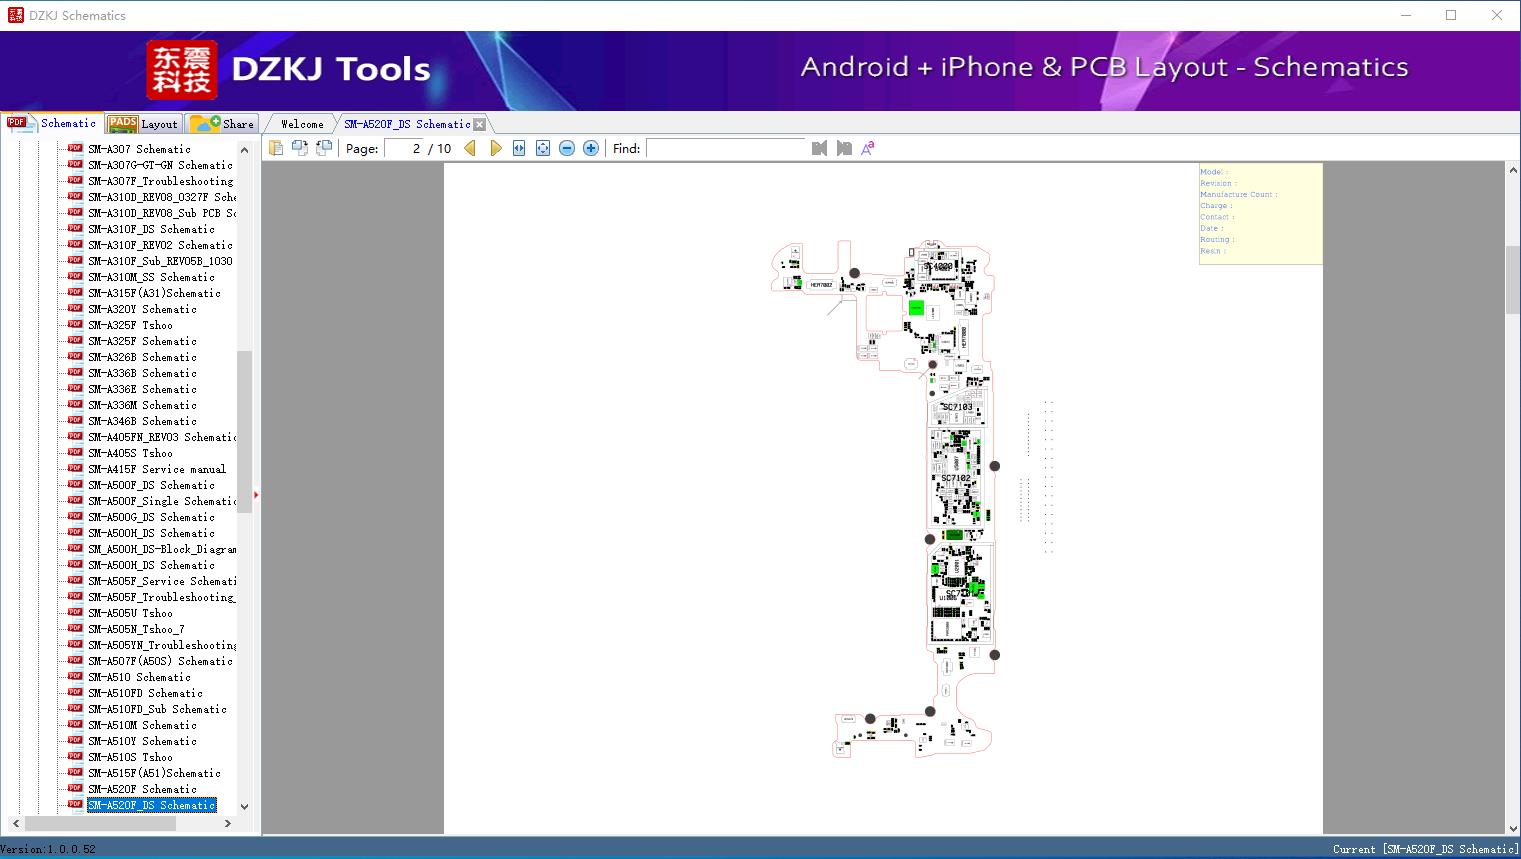The image size is (1521, 859).
Task: Open SM-A346B Schematic entry
Action: click(x=142, y=421)
